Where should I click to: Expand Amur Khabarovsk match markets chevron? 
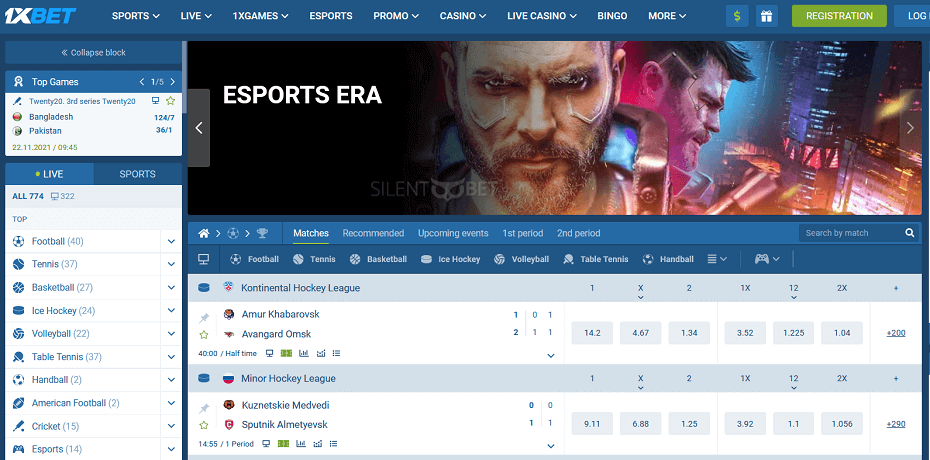pos(551,356)
